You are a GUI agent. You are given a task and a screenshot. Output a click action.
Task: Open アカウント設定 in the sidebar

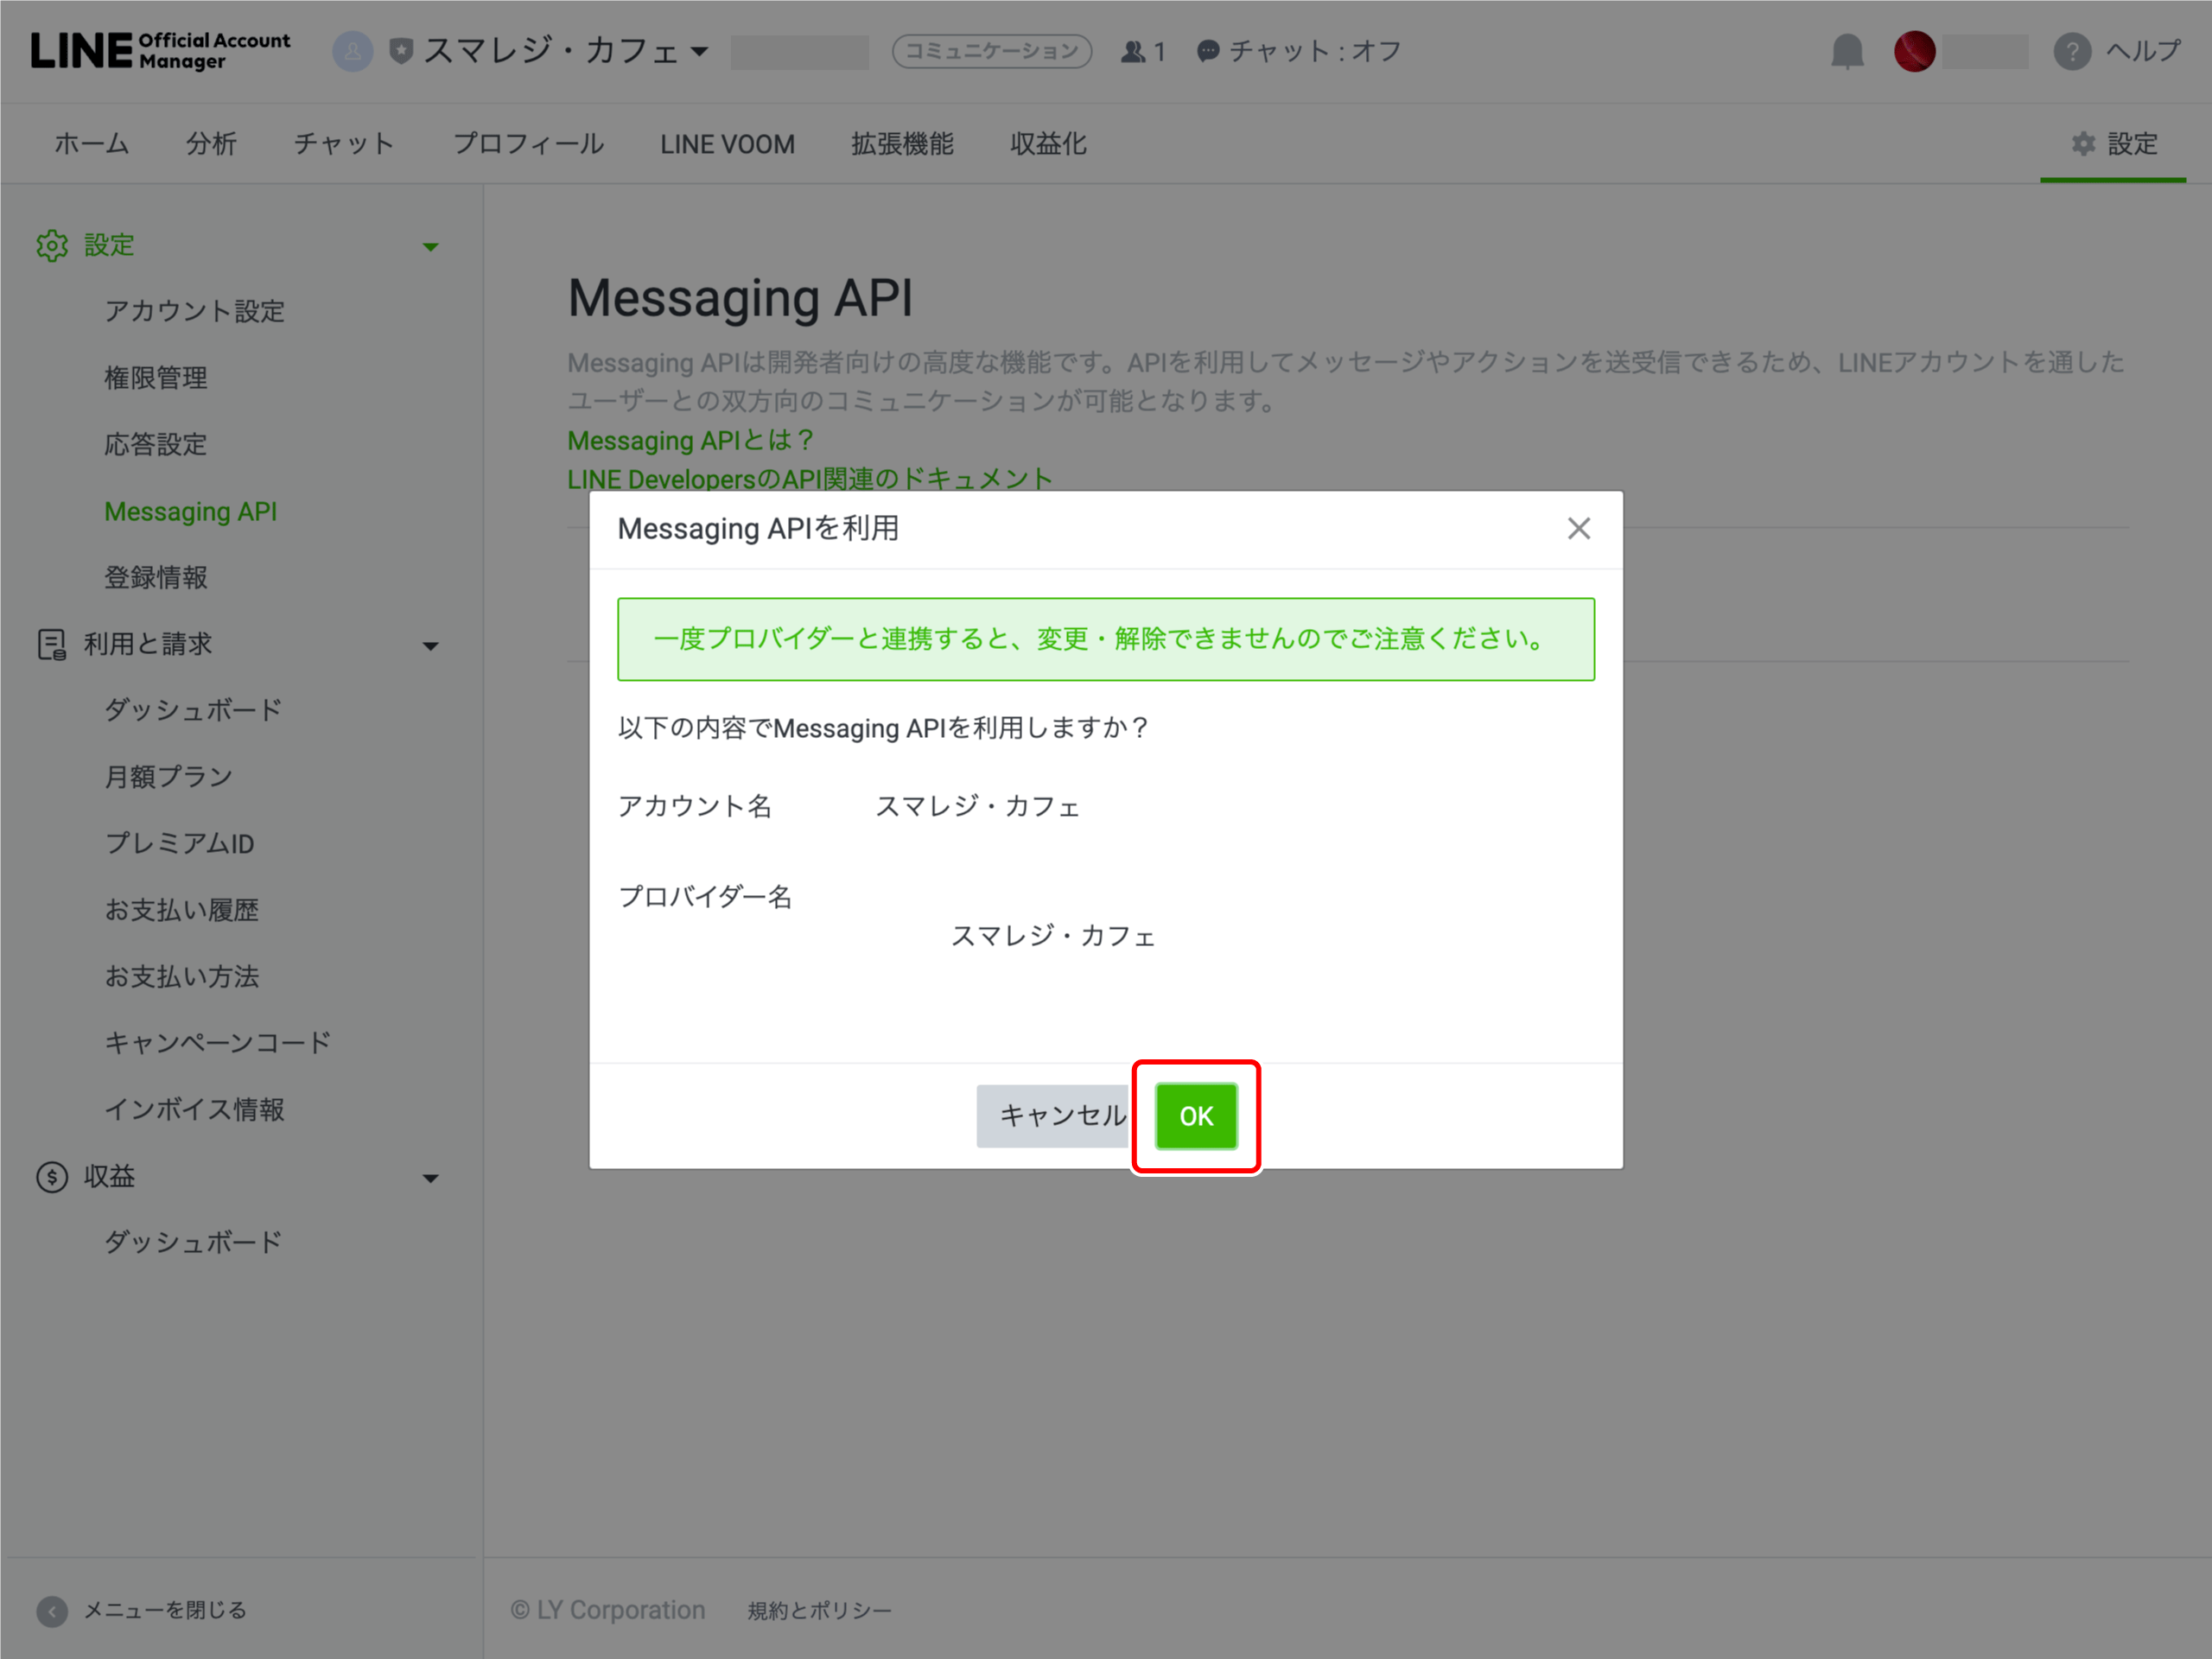[x=195, y=312]
